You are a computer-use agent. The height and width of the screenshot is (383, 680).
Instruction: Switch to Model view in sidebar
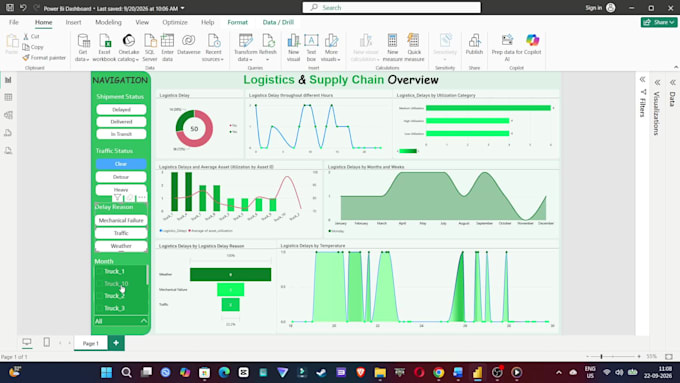pos(8,115)
